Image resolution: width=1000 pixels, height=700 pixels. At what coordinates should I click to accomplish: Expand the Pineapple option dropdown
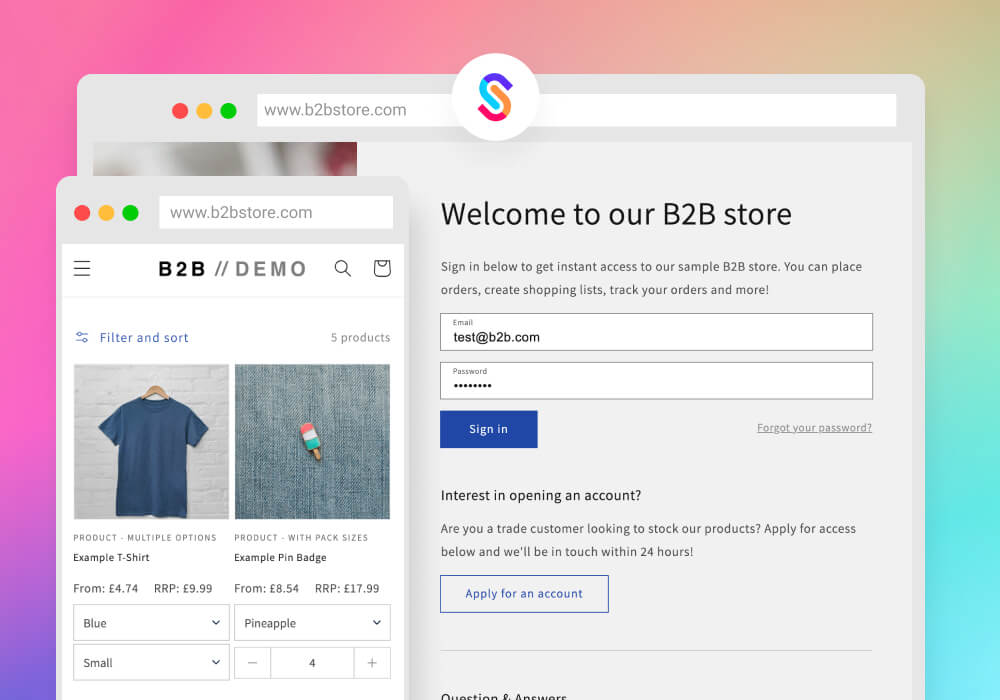click(312, 623)
